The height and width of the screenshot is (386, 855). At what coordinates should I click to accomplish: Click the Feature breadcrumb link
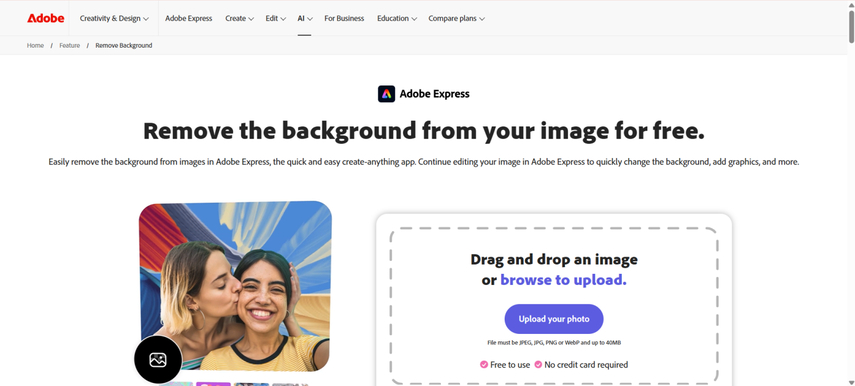click(x=70, y=45)
